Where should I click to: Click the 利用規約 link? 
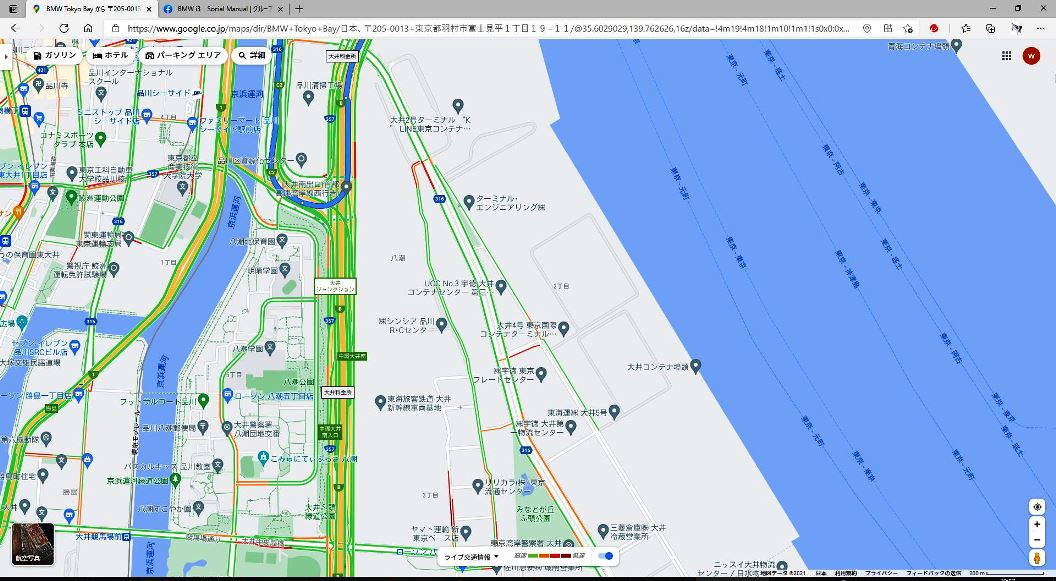click(845, 574)
